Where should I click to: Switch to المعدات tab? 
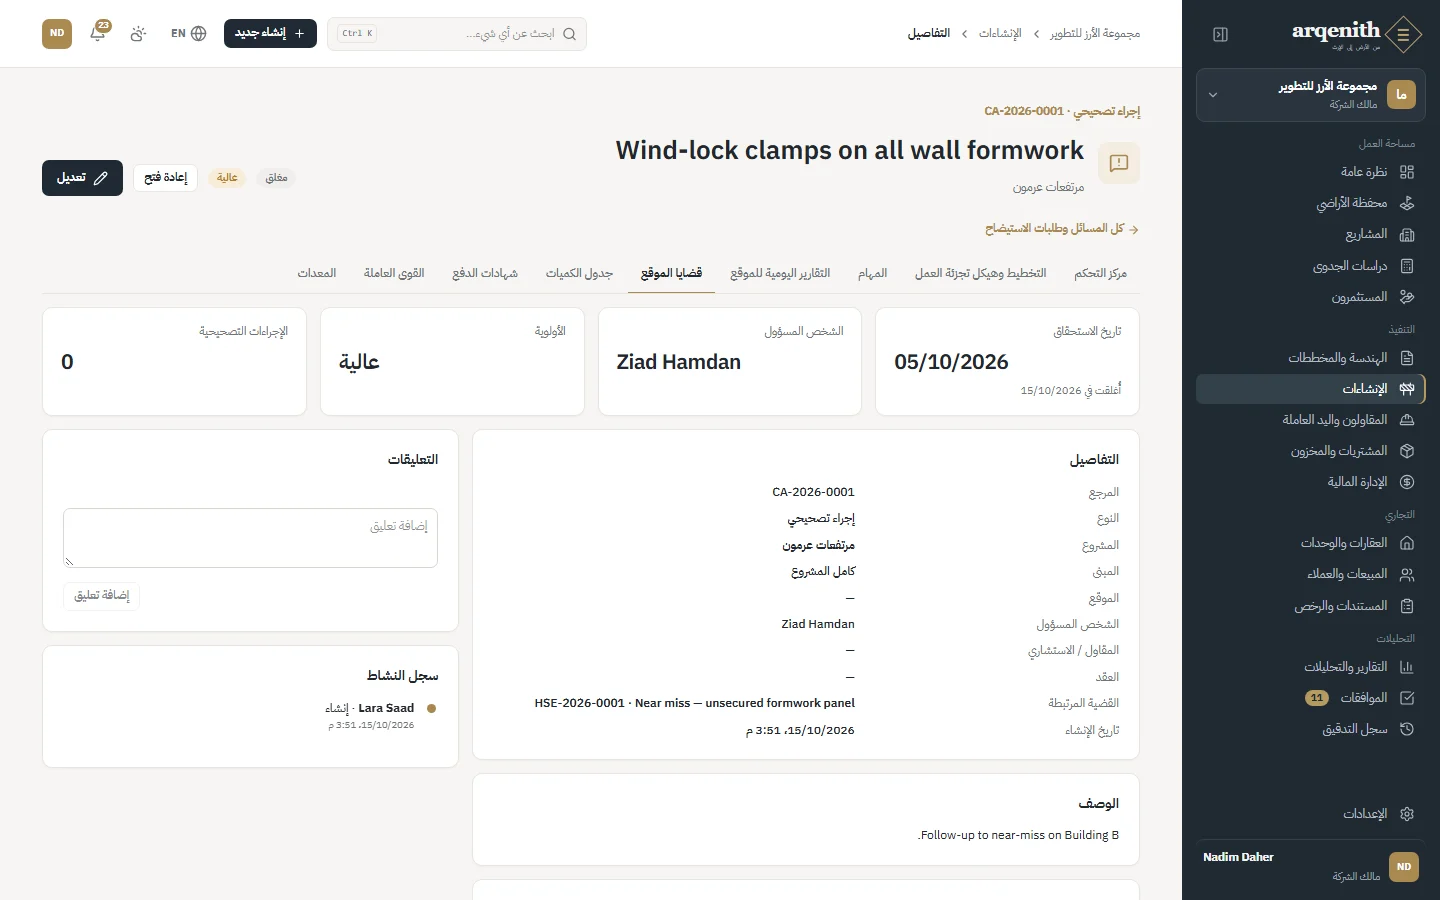pos(317,273)
